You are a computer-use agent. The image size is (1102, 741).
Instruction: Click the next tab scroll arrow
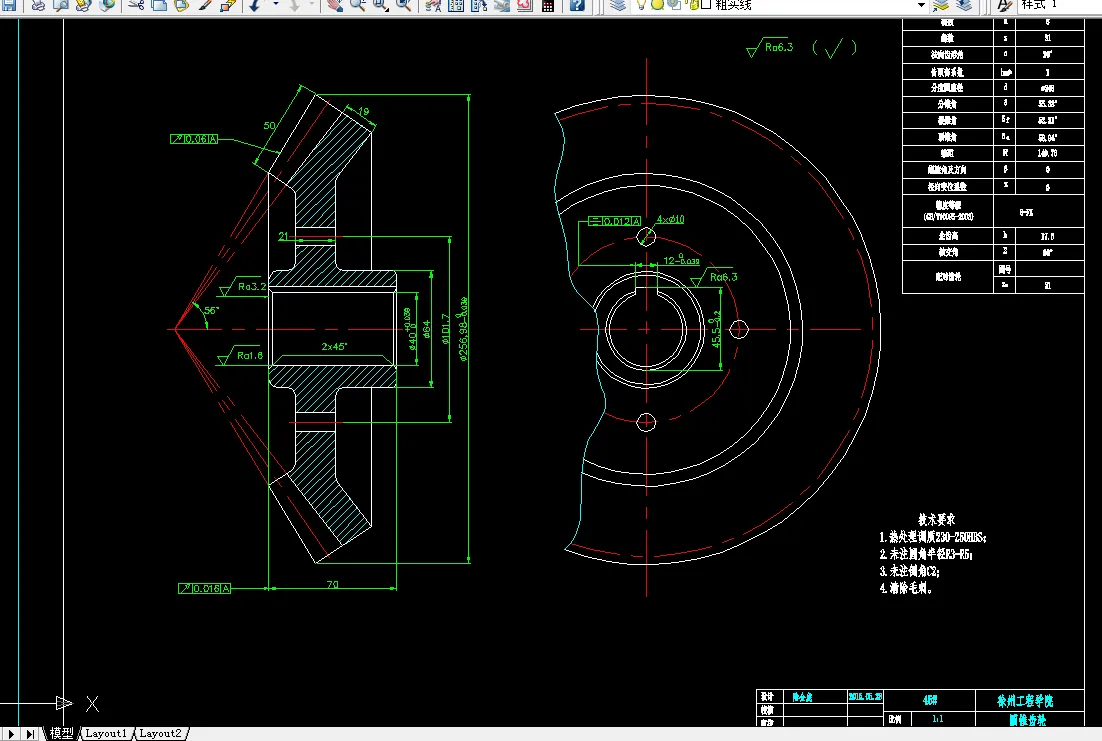tap(11, 734)
